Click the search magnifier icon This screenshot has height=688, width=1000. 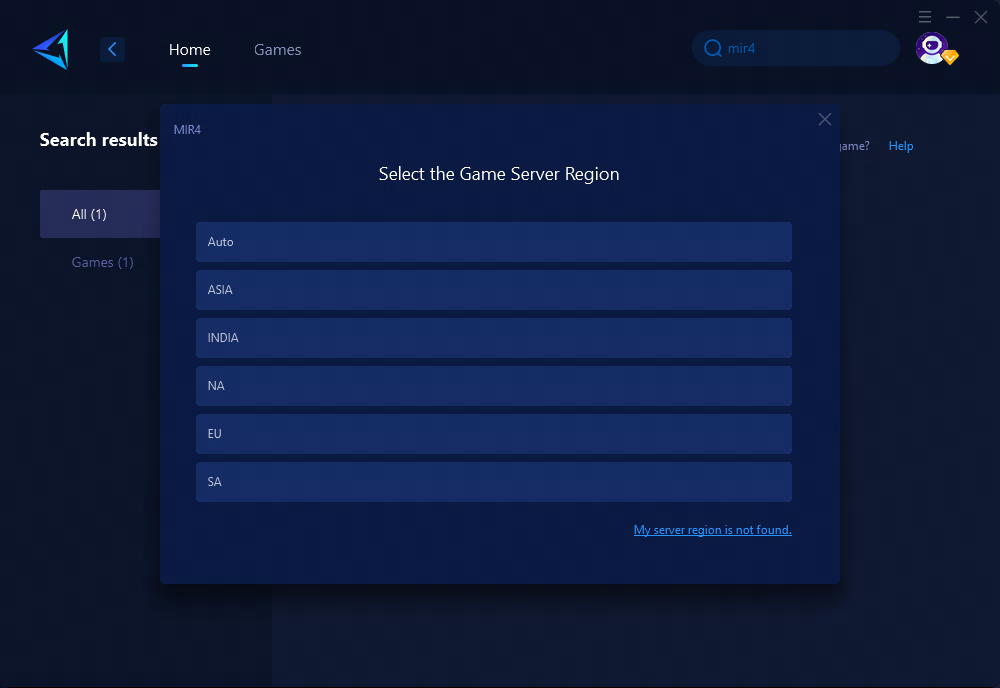712,48
